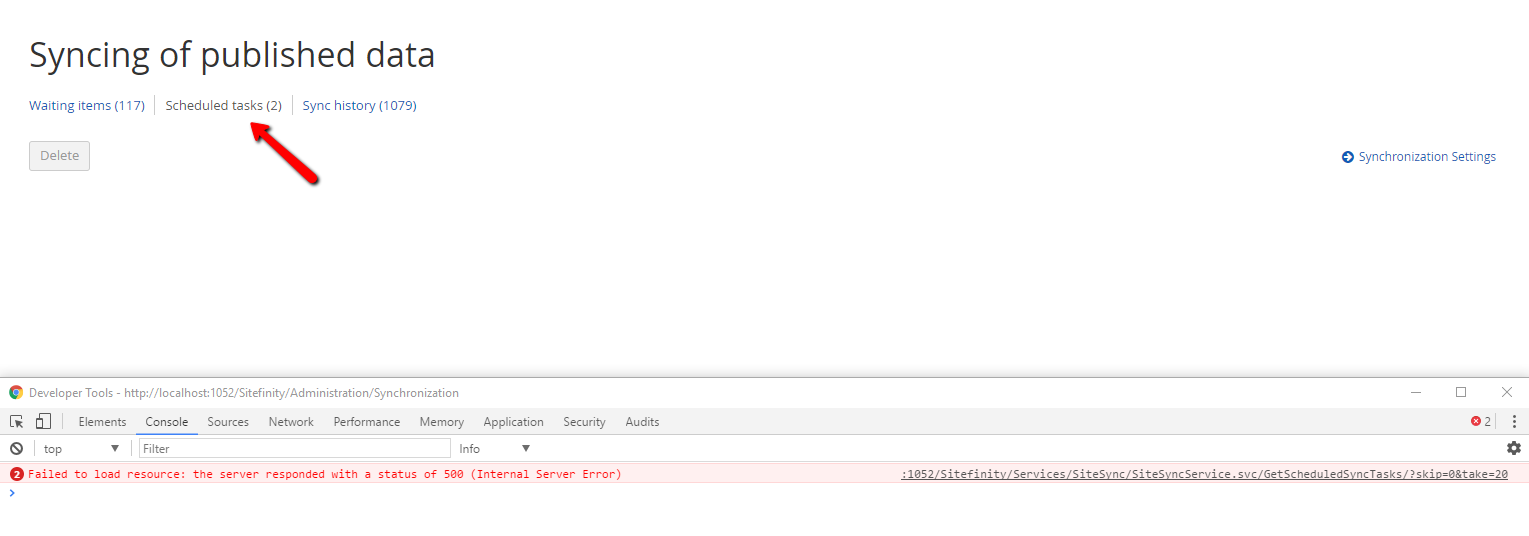Viewport: 1529px width, 536px height.
Task: Focus the console Filter input field
Action: pyautogui.click(x=295, y=449)
